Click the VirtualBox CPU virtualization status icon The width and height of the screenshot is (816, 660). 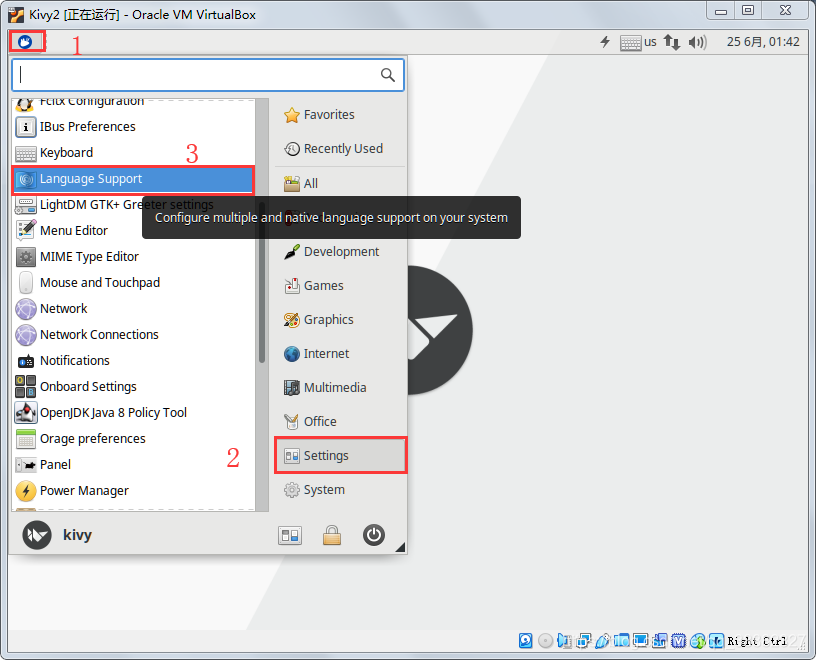[679, 641]
